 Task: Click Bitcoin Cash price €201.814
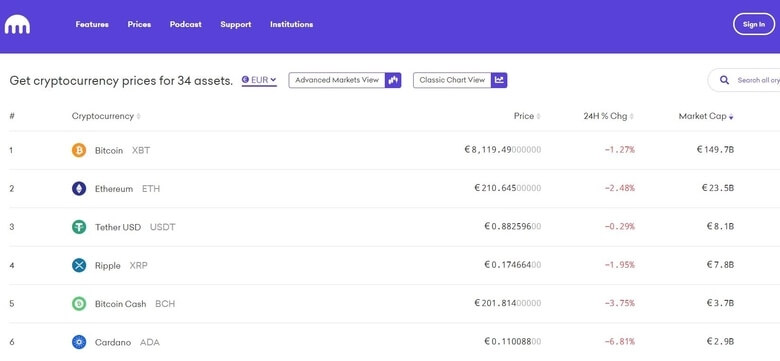tap(507, 303)
